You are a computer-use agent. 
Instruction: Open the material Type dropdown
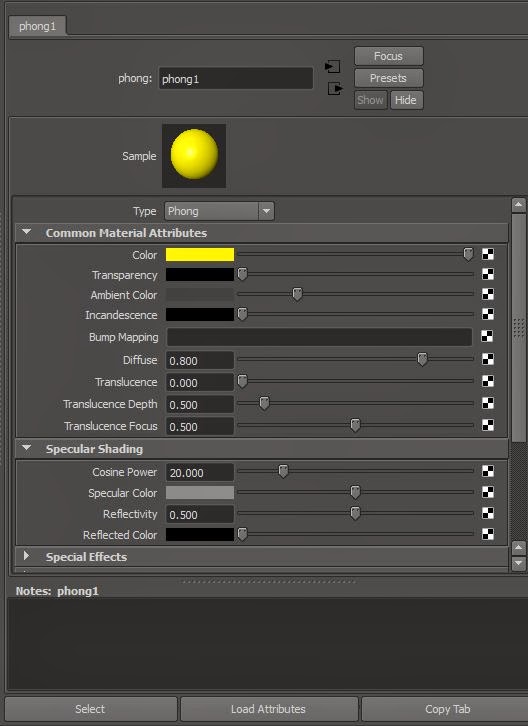pyautogui.click(x=220, y=211)
